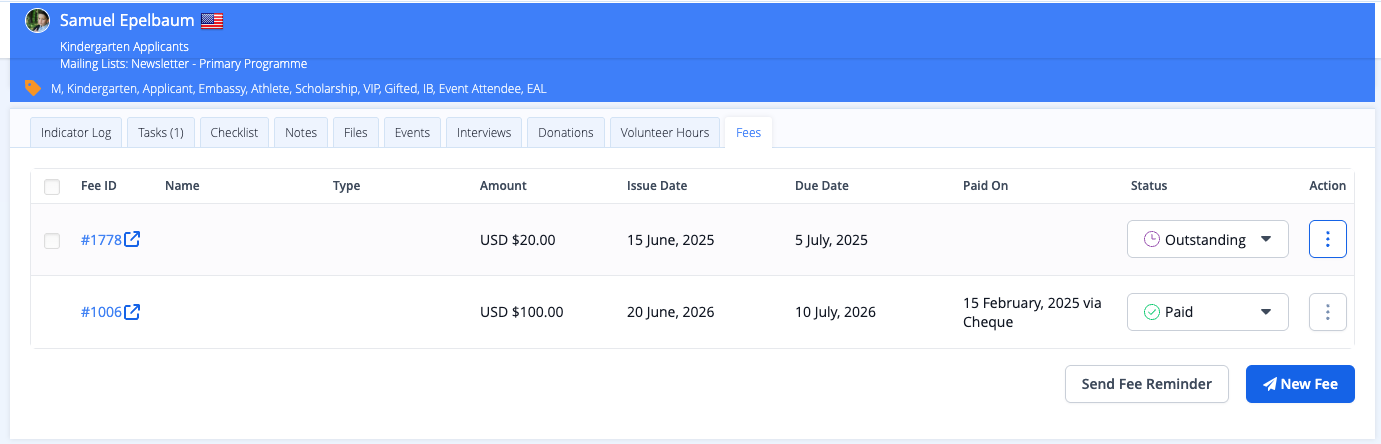Image resolution: width=1381 pixels, height=444 pixels.
Task: Open three-dot action menu for fee #1778
Action: coord(1327,239)
